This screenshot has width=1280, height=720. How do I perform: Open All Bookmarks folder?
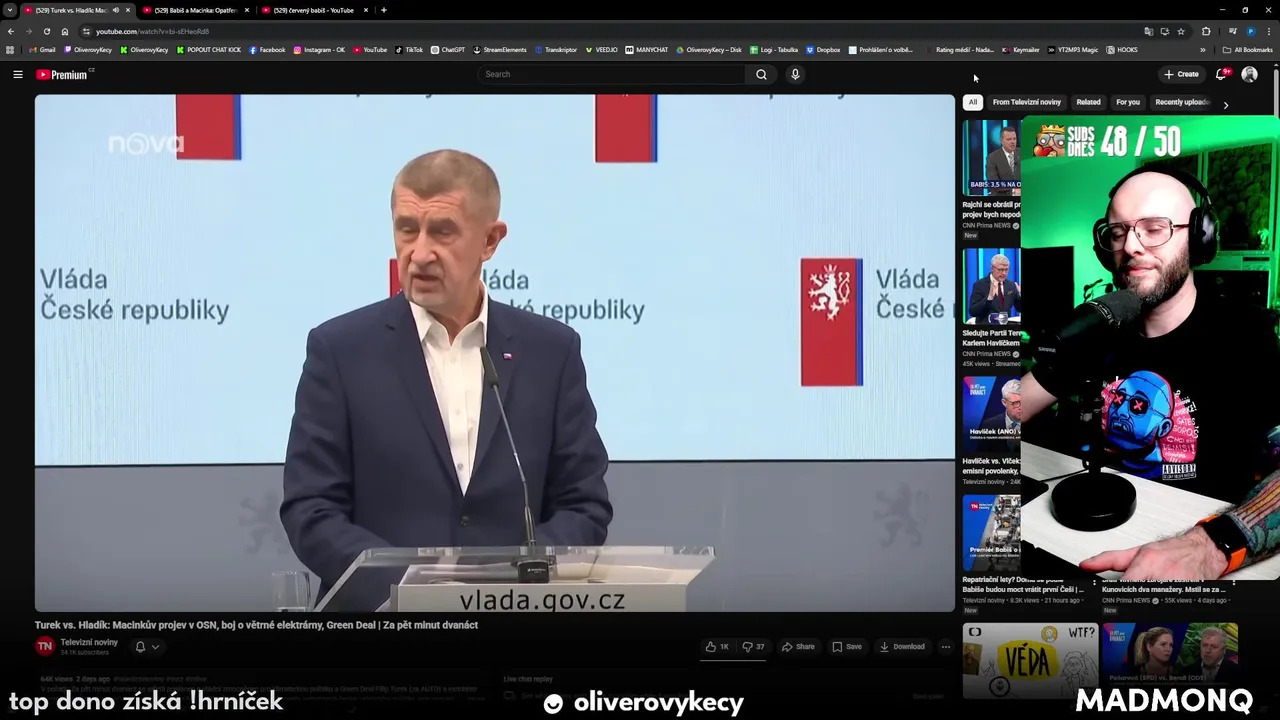(x=1247, y=49)
